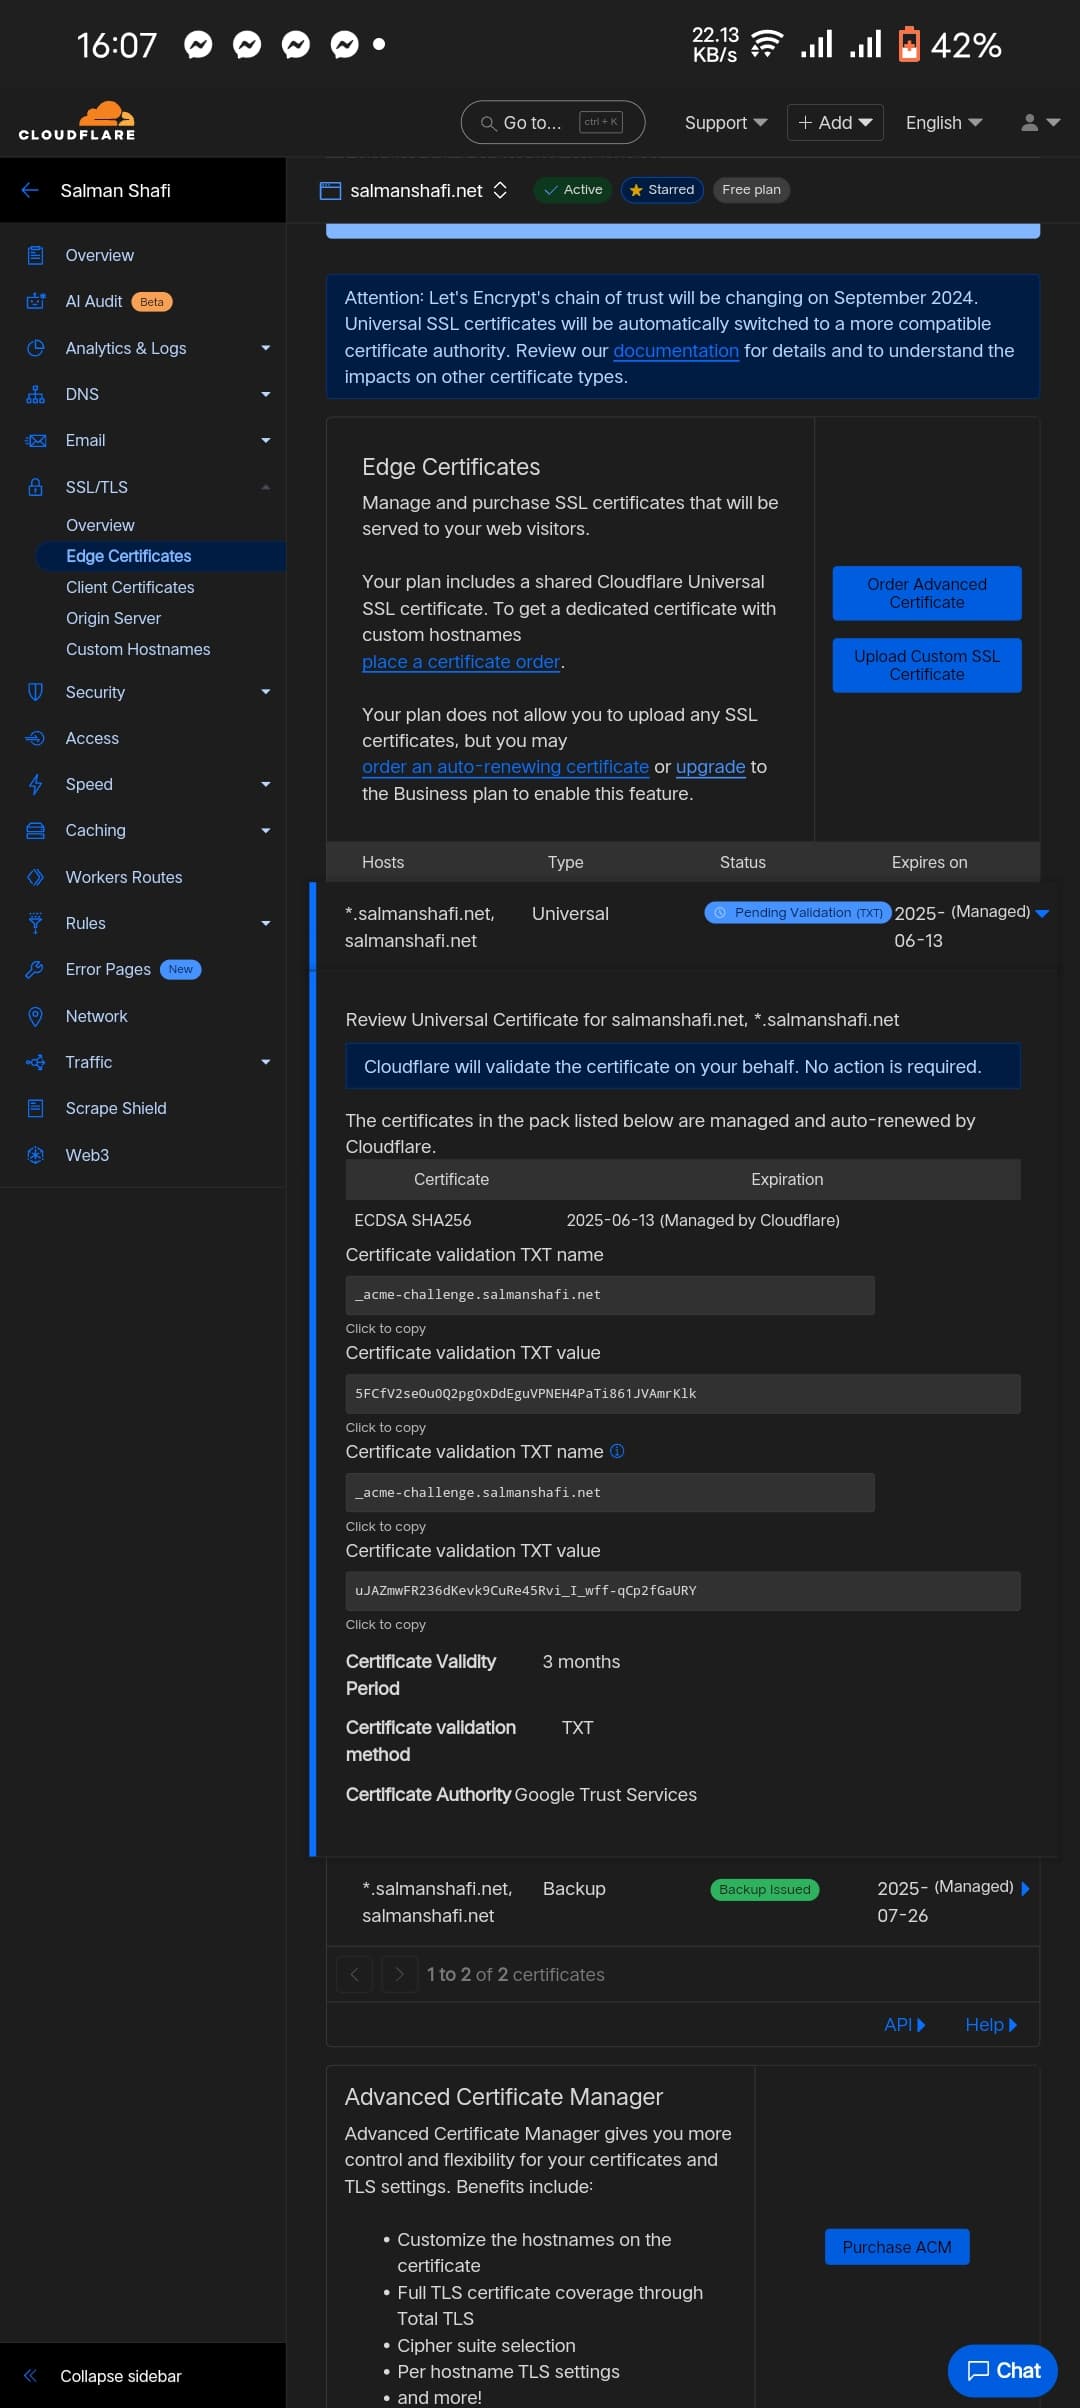The height and width of the screenshot is (2408, 1080).
Task: Collapse the Universal certificate row details
Action: tap(1042, 913)
